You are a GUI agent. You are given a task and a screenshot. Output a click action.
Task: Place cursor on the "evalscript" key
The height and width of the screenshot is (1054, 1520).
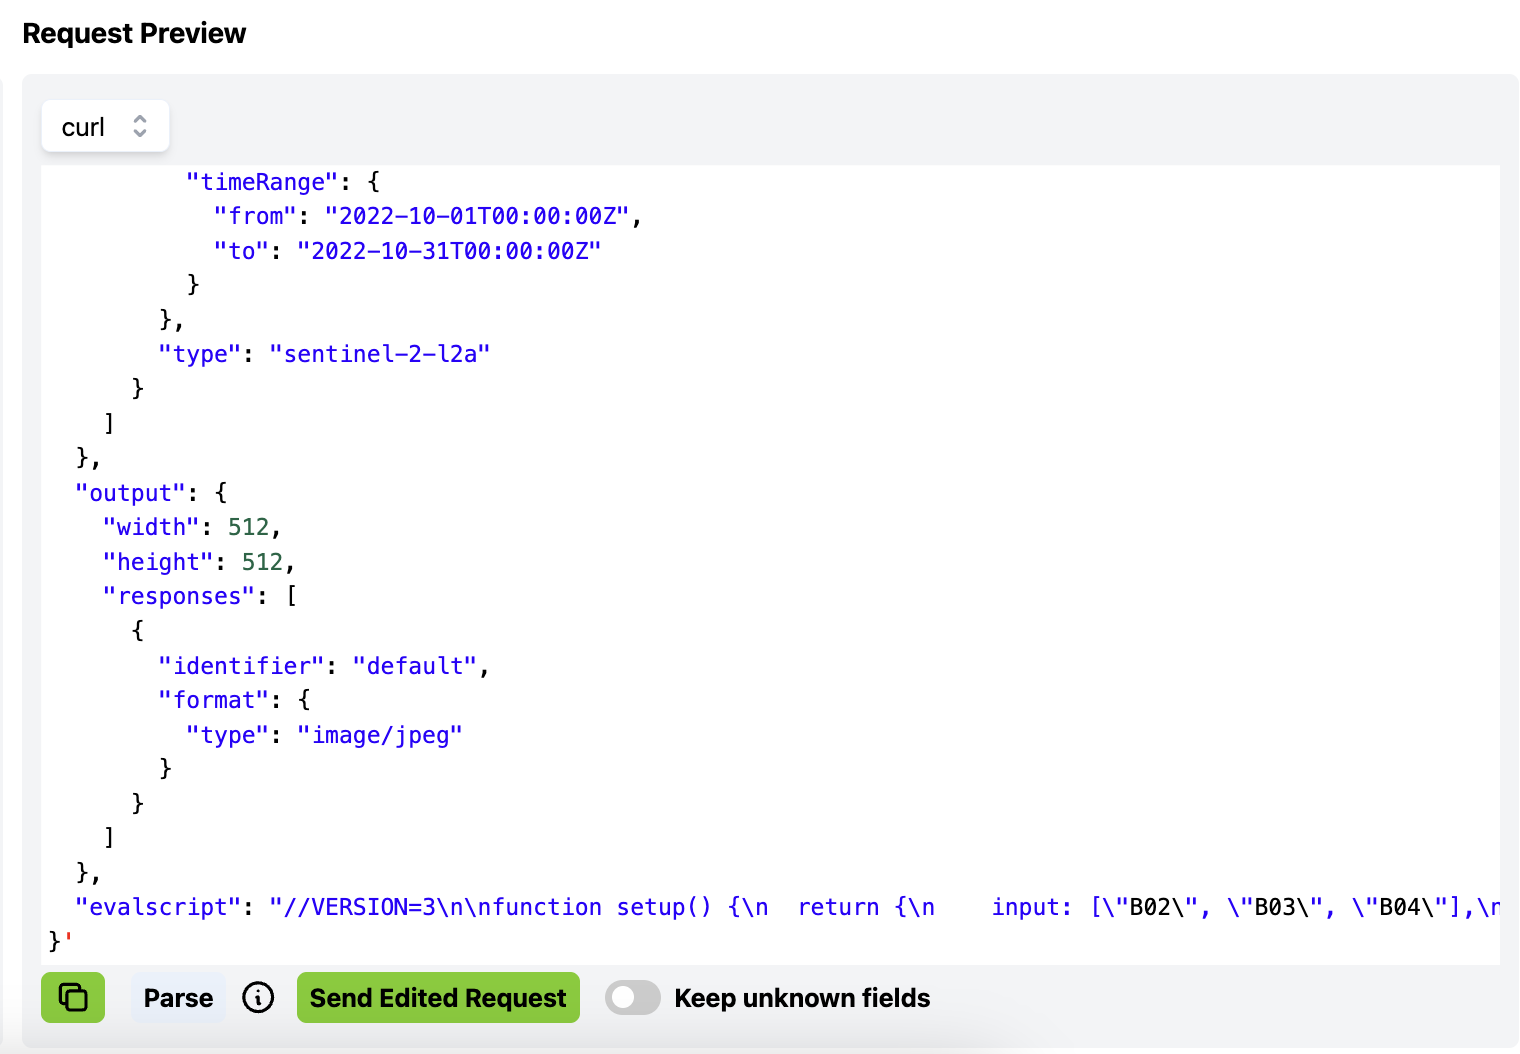pyautogui.click(x=157, y=907)
